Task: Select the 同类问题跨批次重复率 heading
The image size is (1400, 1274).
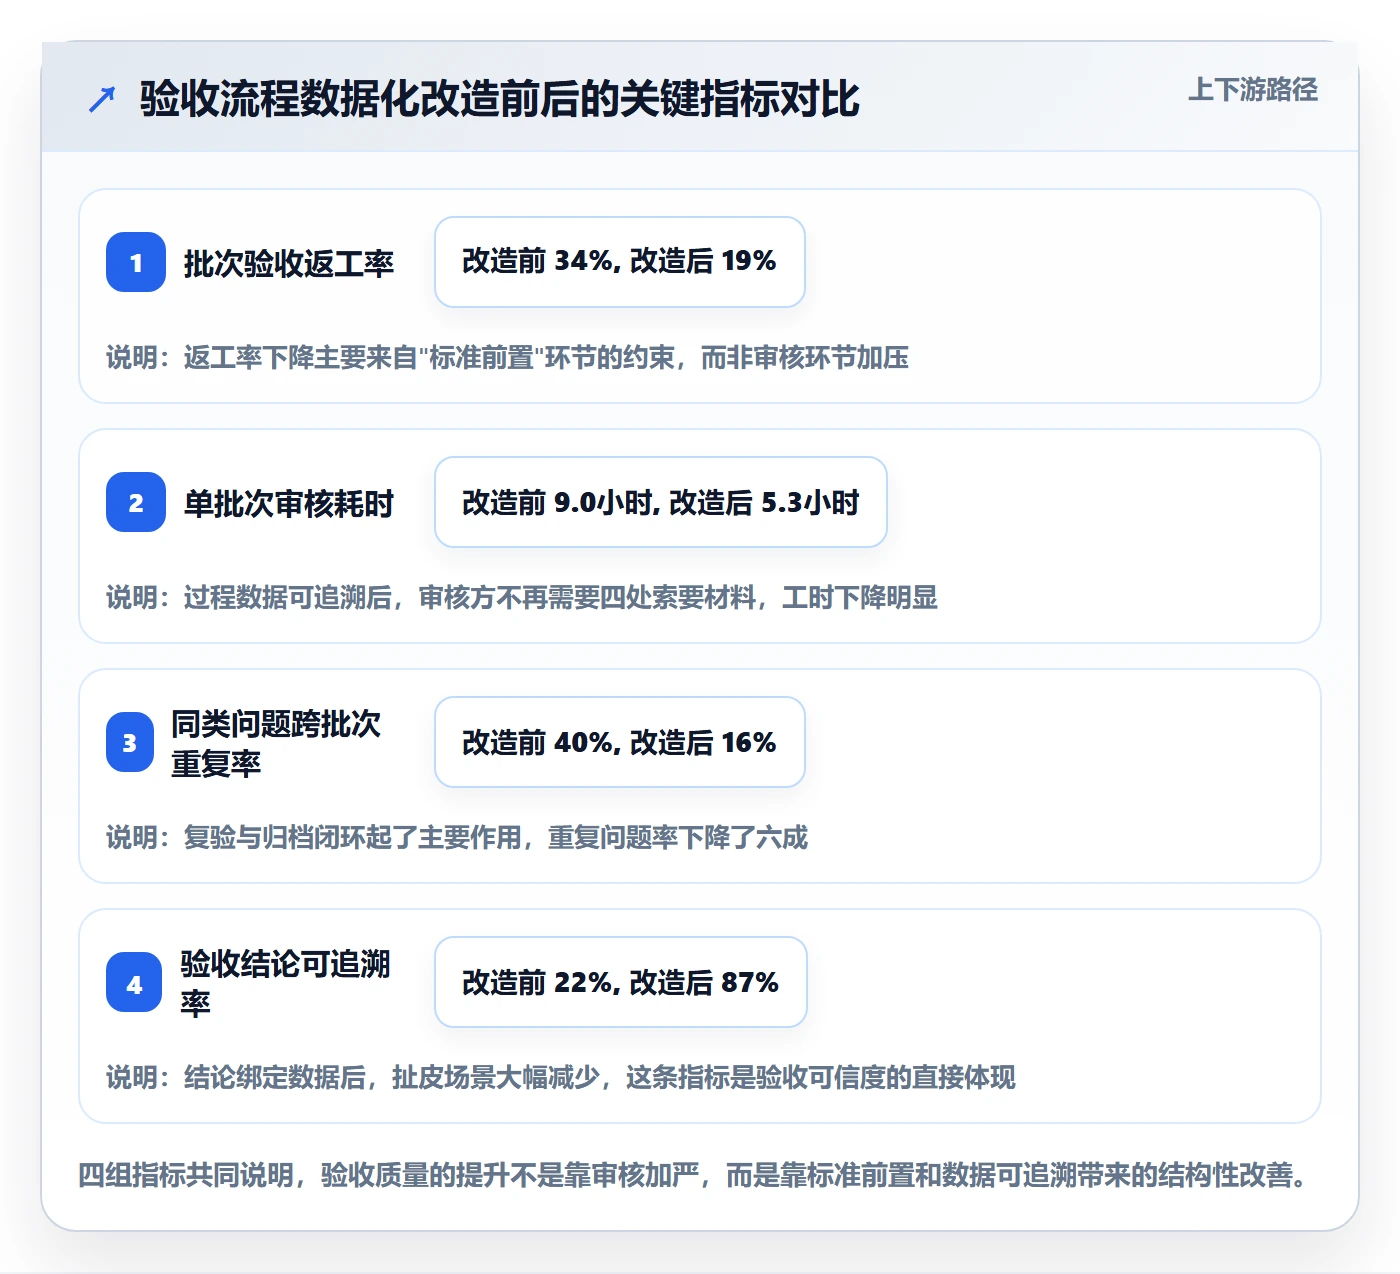Action: tap(276, 743)
